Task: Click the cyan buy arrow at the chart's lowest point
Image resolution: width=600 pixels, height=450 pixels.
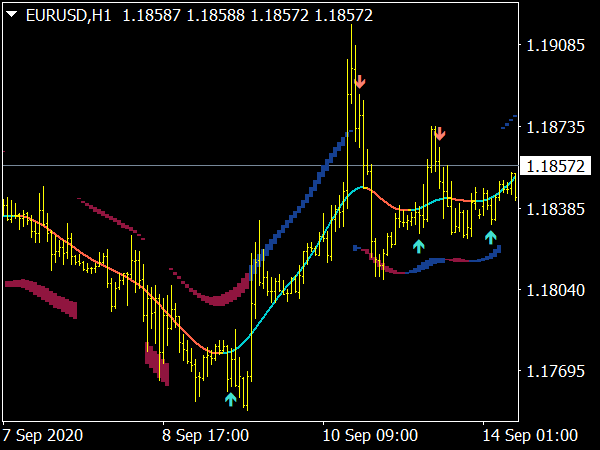Action: click(231, 399)
